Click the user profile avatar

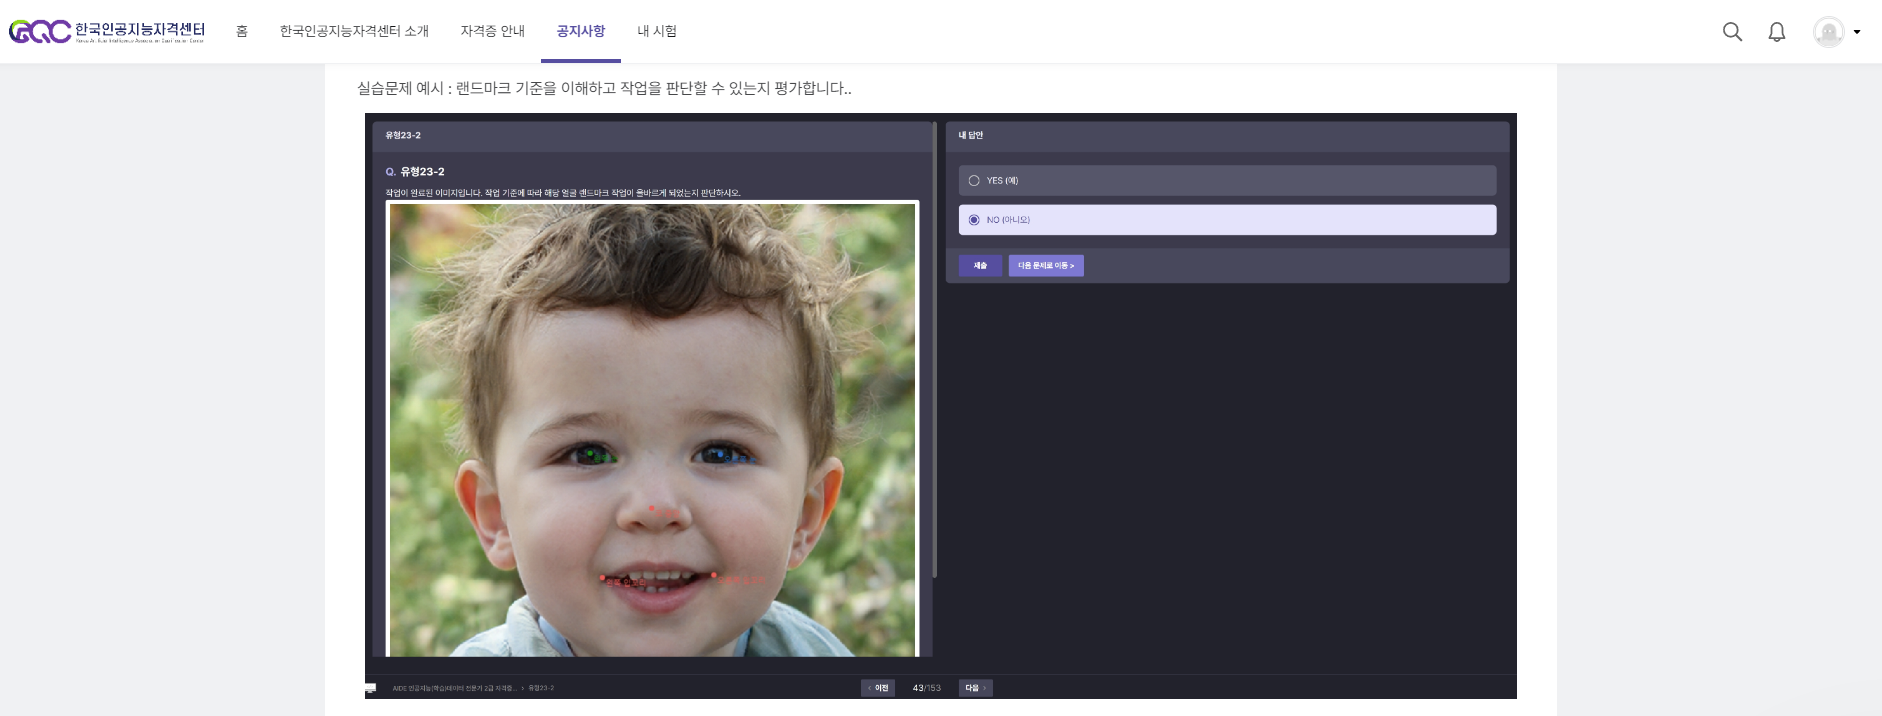tap(1829, 32)
